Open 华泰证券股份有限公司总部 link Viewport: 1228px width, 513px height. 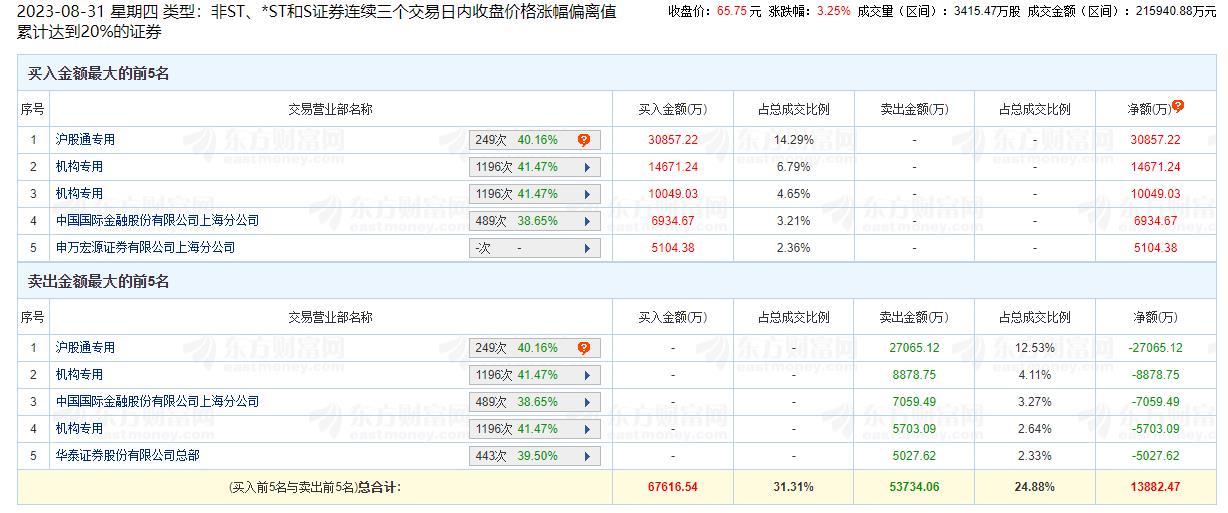127,455
